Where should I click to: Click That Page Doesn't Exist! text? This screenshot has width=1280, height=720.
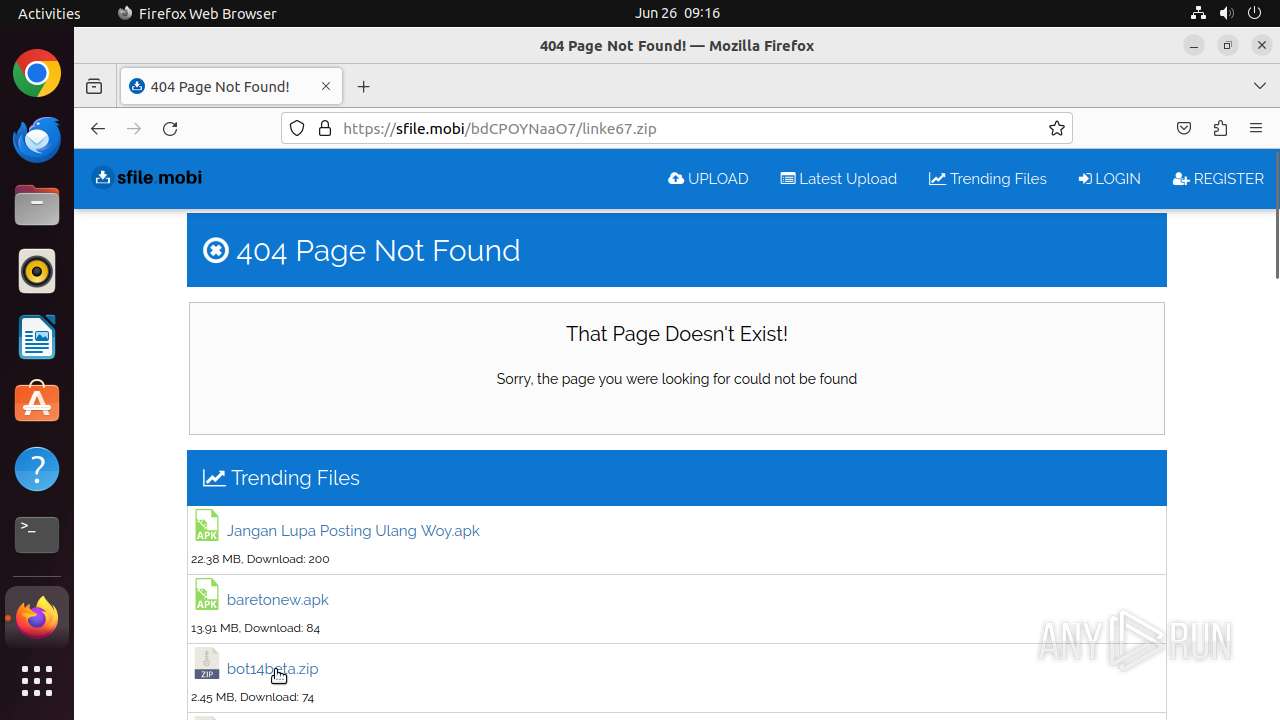pos(677,334)
